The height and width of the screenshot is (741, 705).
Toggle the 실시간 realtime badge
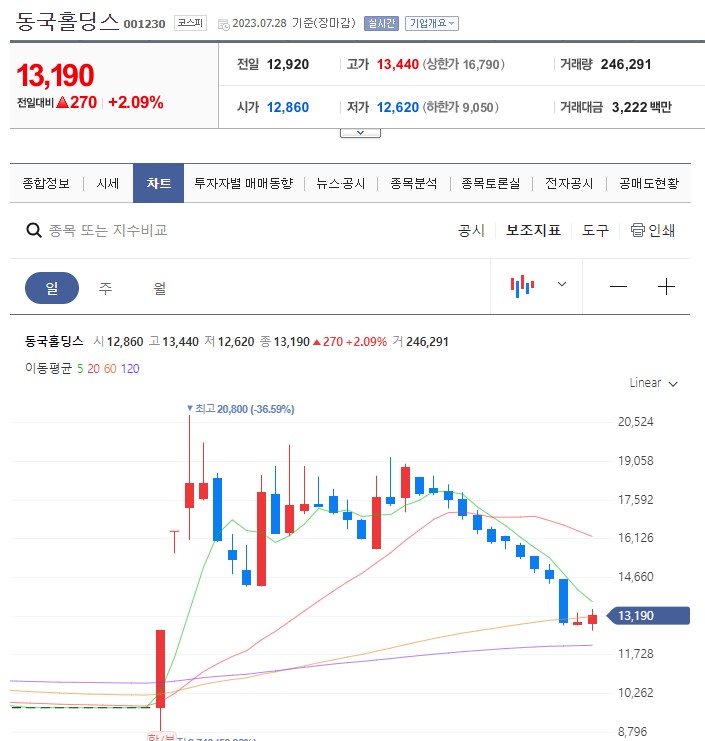[381, 23]
